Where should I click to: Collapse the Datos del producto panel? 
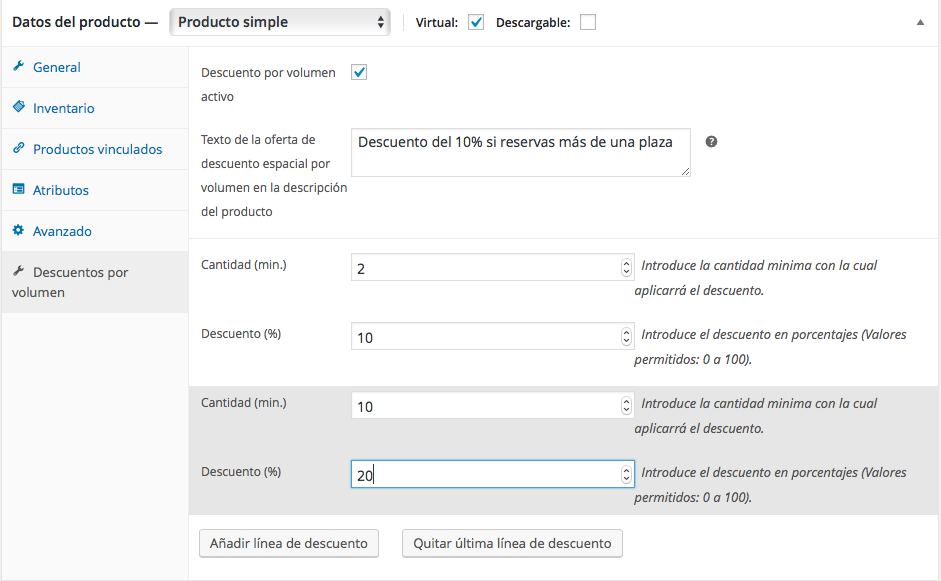pos(920,22)
